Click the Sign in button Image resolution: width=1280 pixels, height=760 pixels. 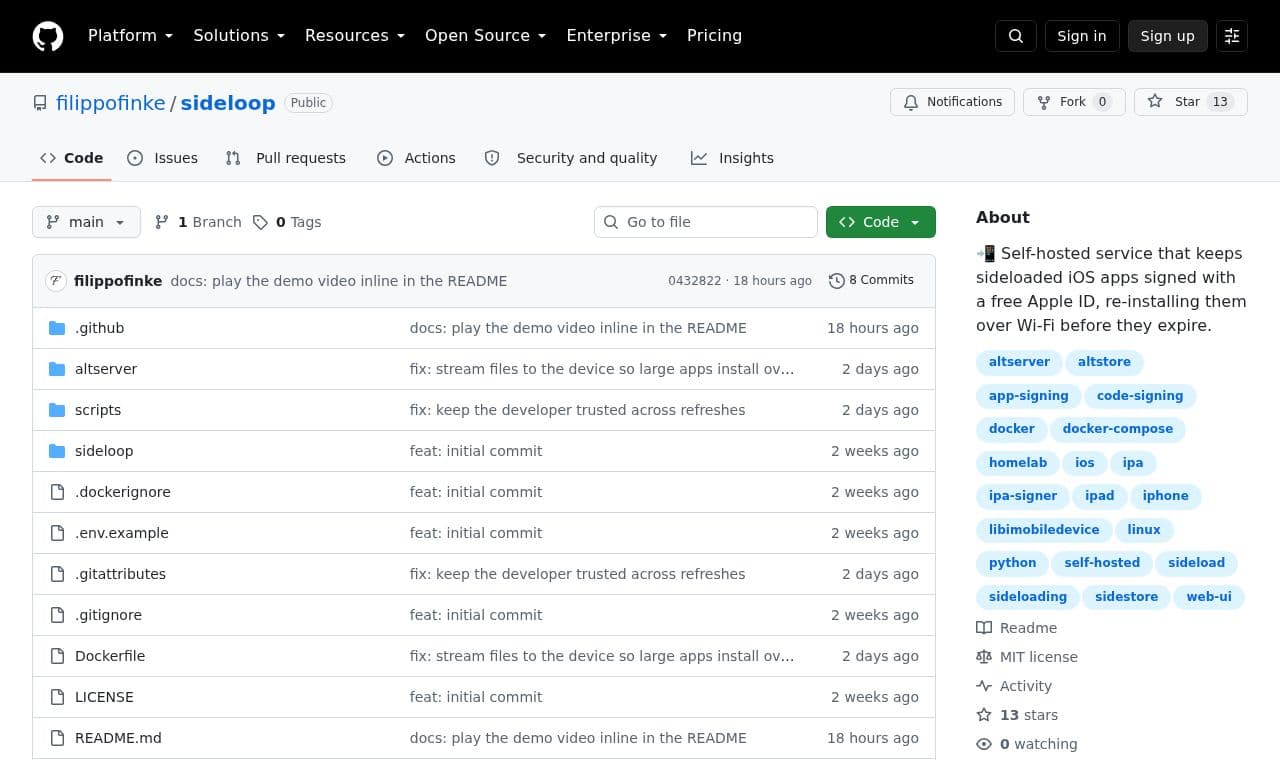click(x=1082, y=36)
